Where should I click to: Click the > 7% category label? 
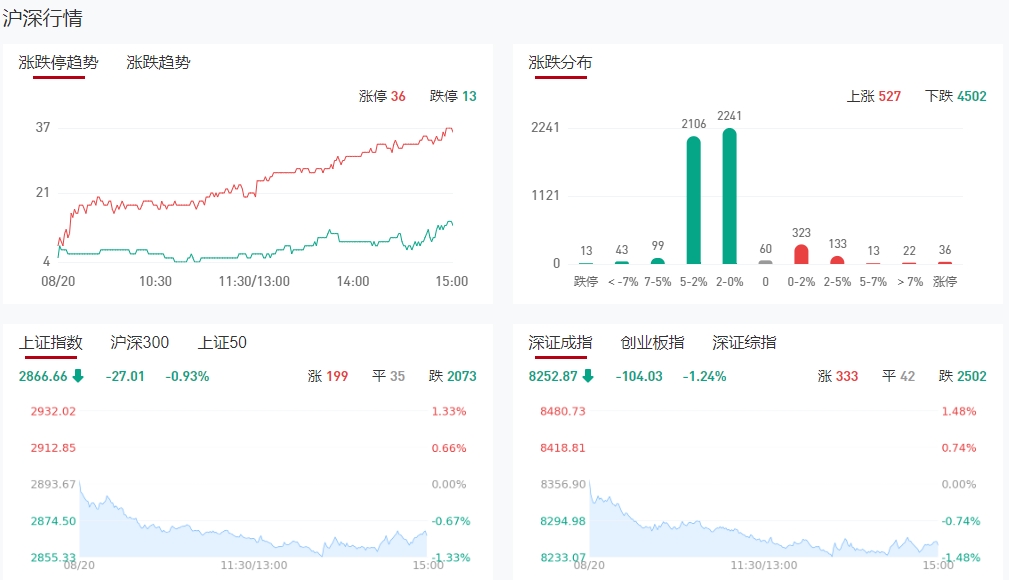(910, 281)
